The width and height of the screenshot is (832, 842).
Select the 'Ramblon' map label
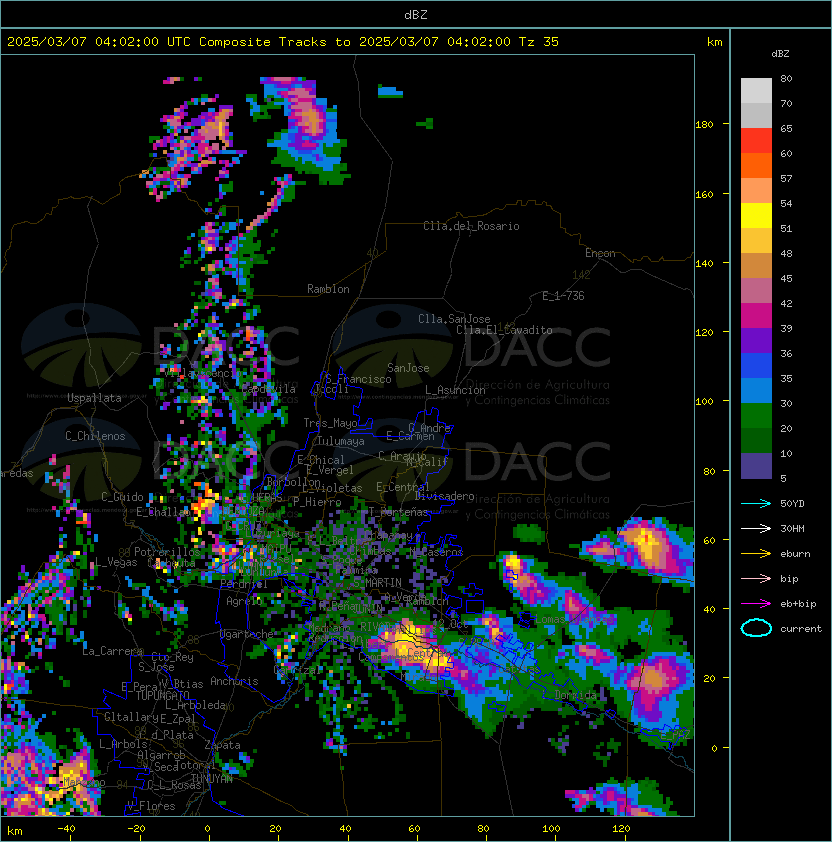click(328, 289)
